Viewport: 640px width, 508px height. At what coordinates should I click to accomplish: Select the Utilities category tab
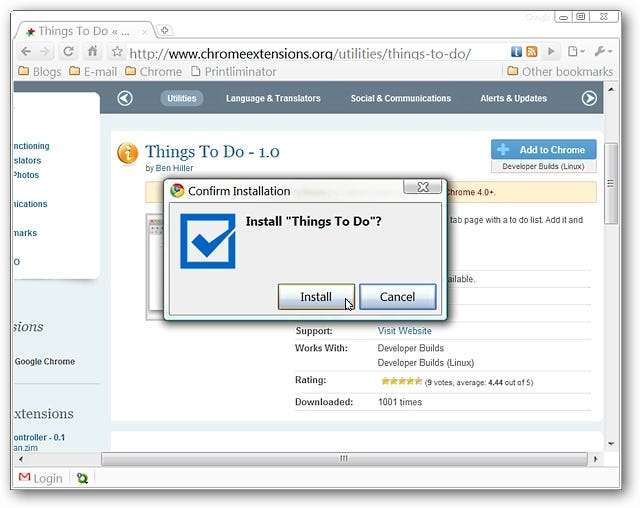182,98
